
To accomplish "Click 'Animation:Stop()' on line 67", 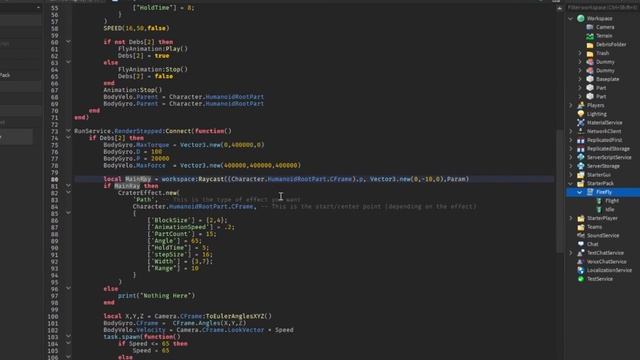I will click(x=133, y=90).
